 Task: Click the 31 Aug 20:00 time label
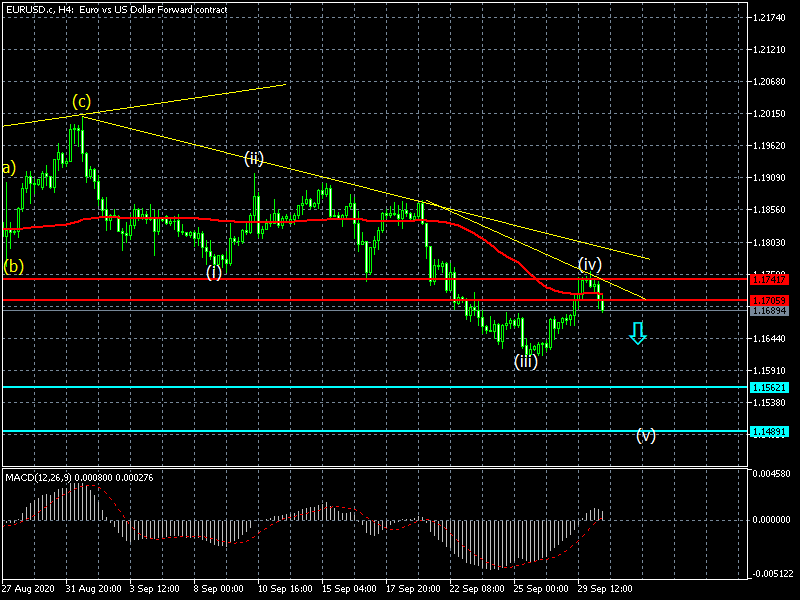93,589
